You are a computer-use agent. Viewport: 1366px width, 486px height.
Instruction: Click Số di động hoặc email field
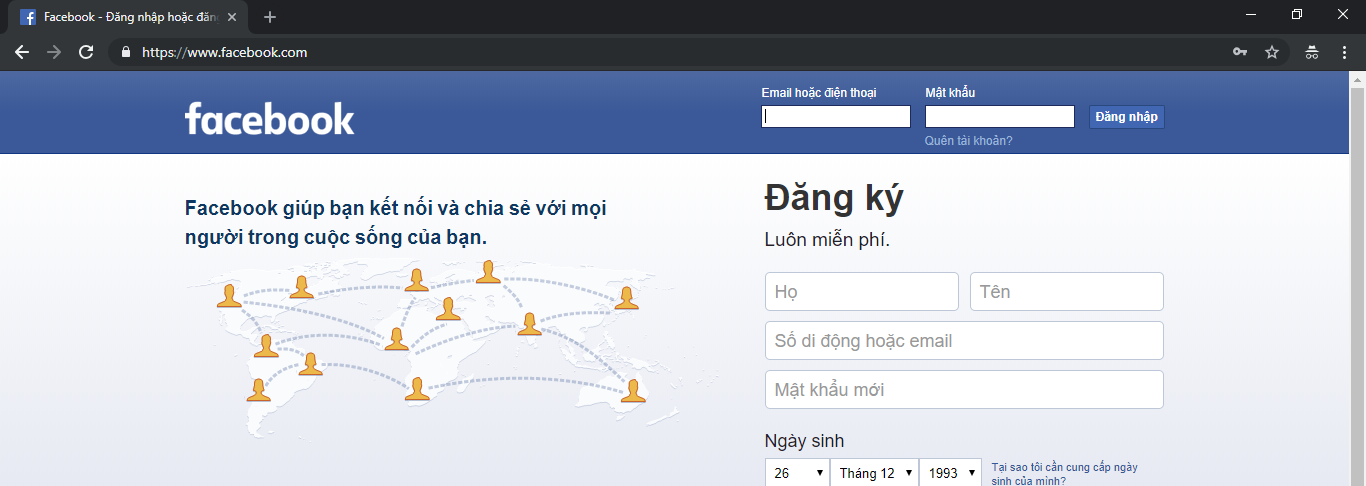point(964,341)
